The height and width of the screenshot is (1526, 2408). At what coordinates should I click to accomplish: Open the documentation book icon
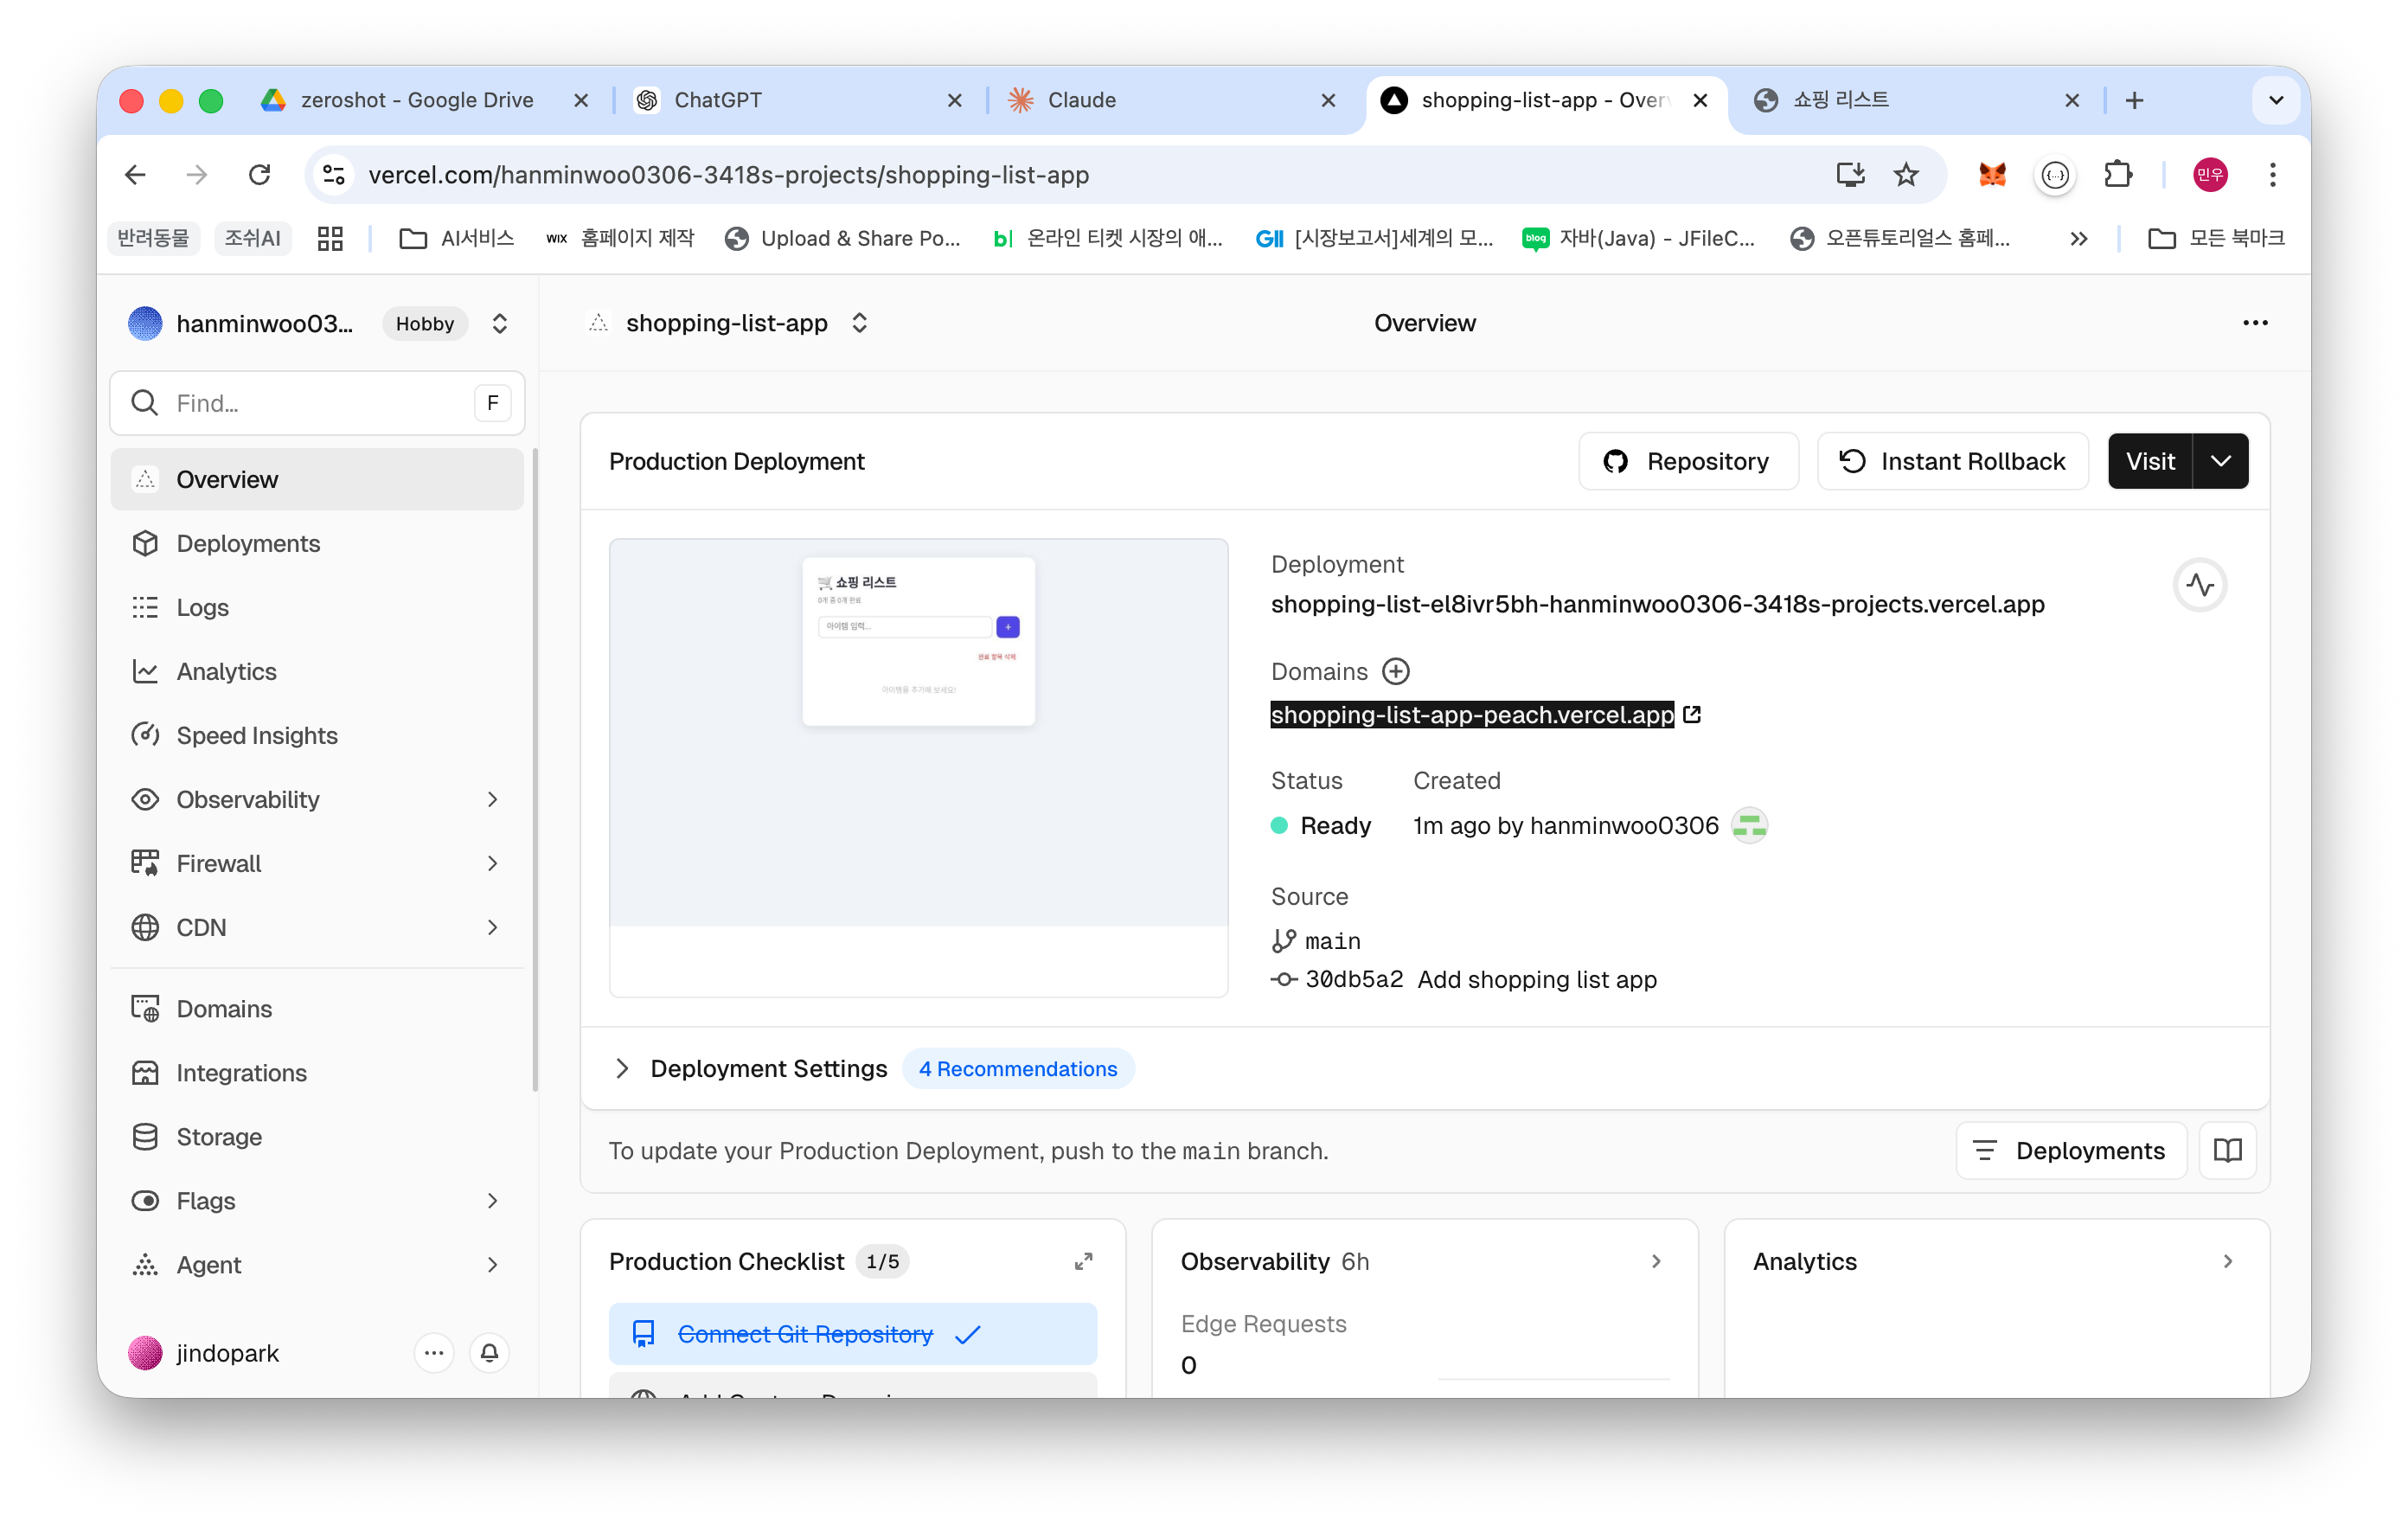[2228, 1151]
